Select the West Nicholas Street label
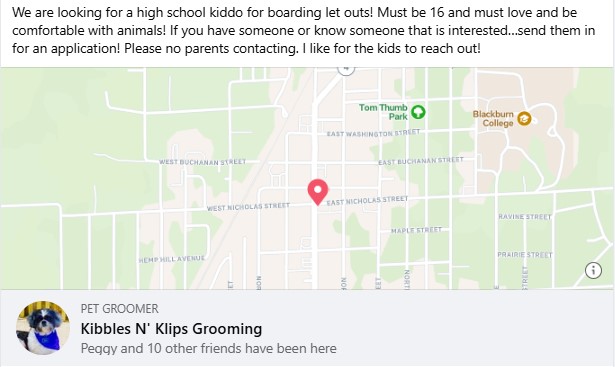The height and width of the screenshot is (367, 615). click(248, 207)
